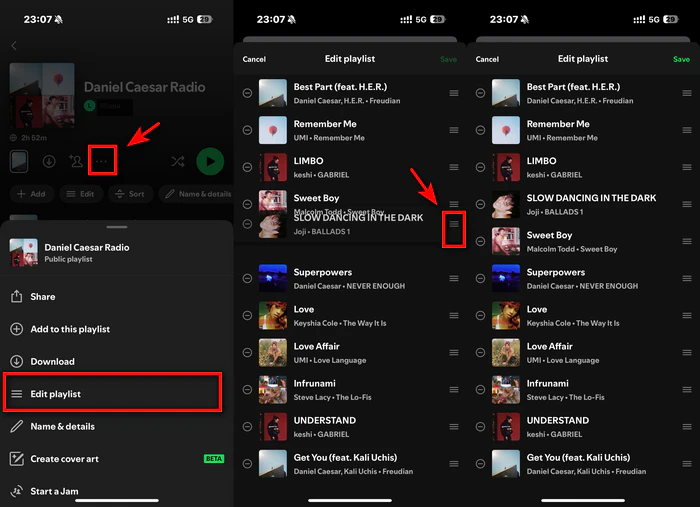Remove Get You (feat. Kali Uchis) in right screen
The height and width of the screenshot is (507, 700).
(480, 463)
